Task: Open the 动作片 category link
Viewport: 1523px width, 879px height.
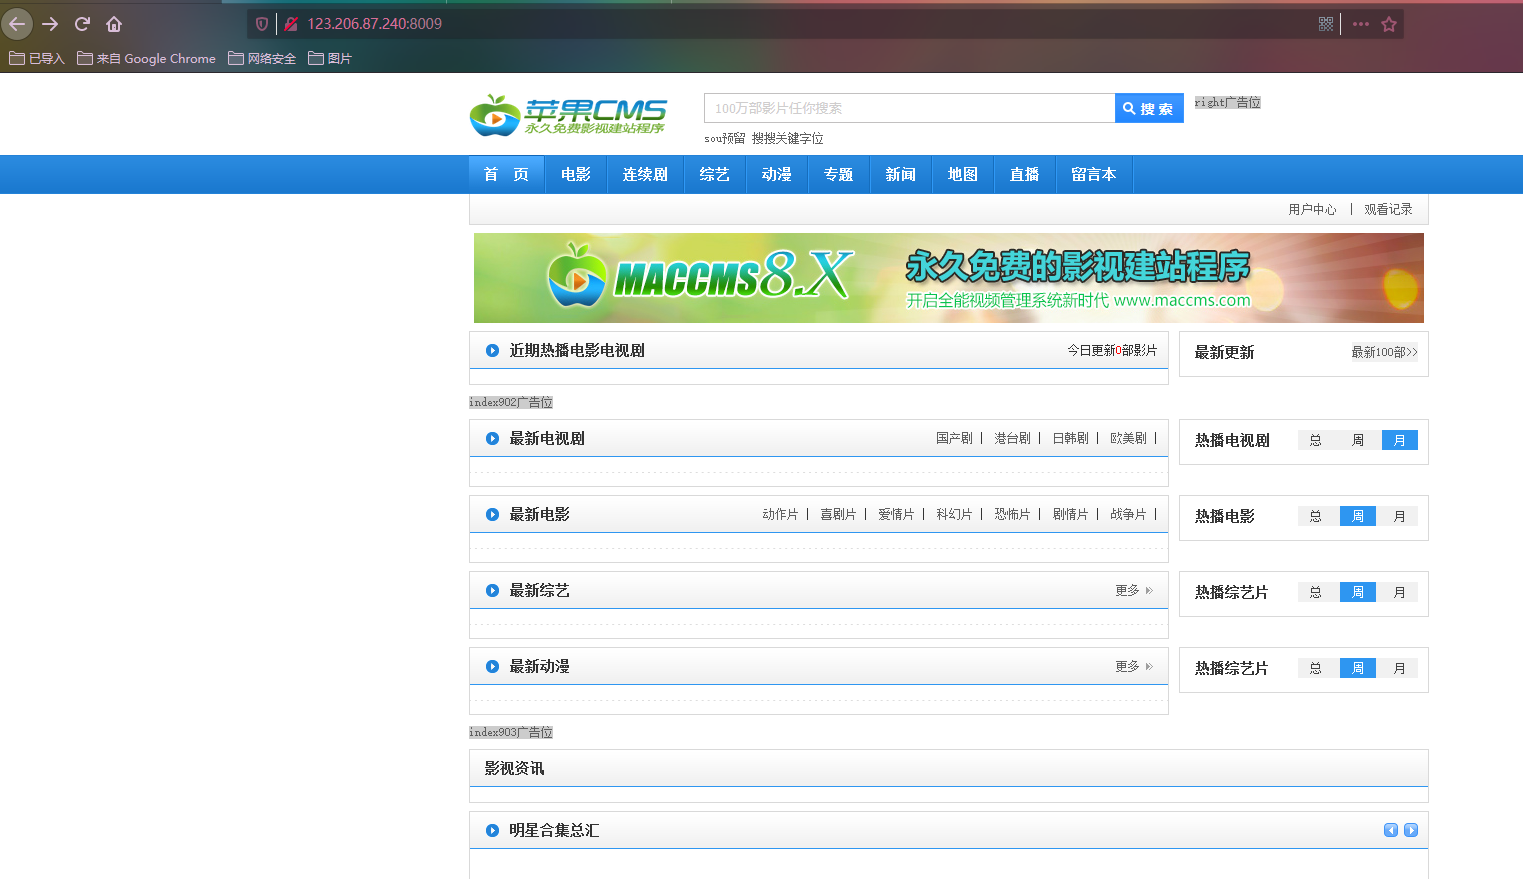Action: point(780,514)
